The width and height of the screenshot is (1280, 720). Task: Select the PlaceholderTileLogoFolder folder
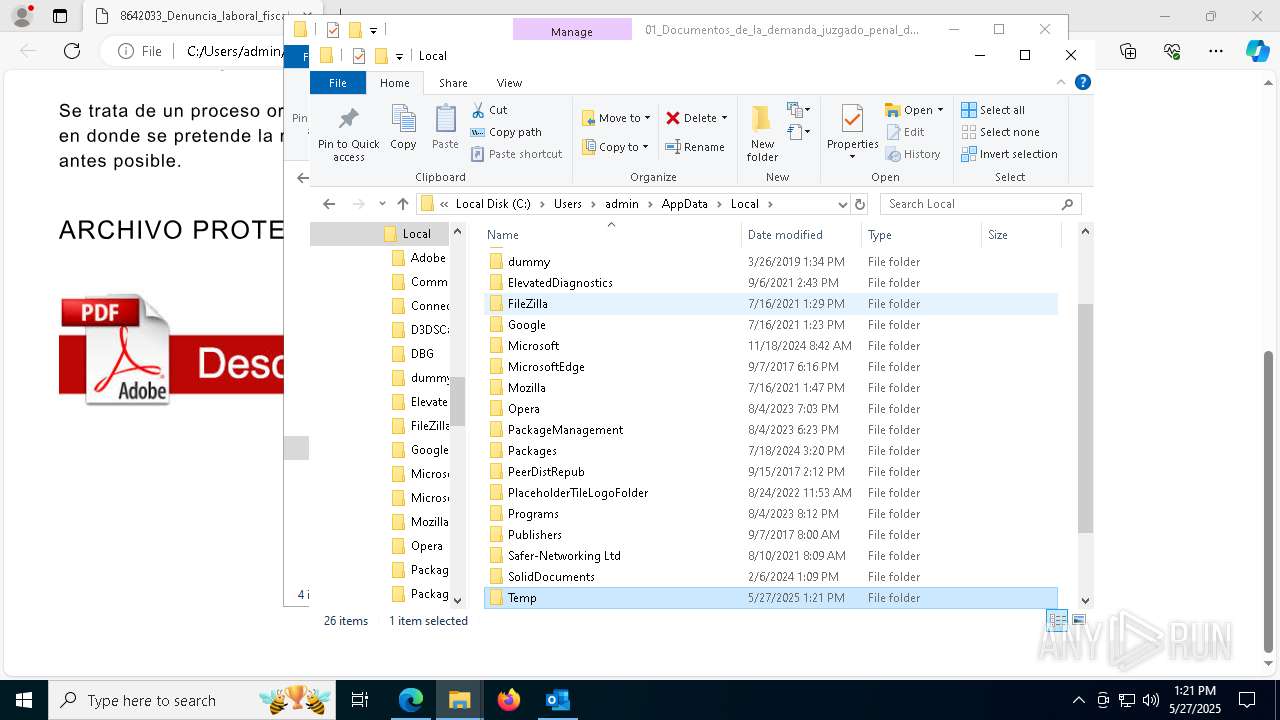tap(770, 493)
